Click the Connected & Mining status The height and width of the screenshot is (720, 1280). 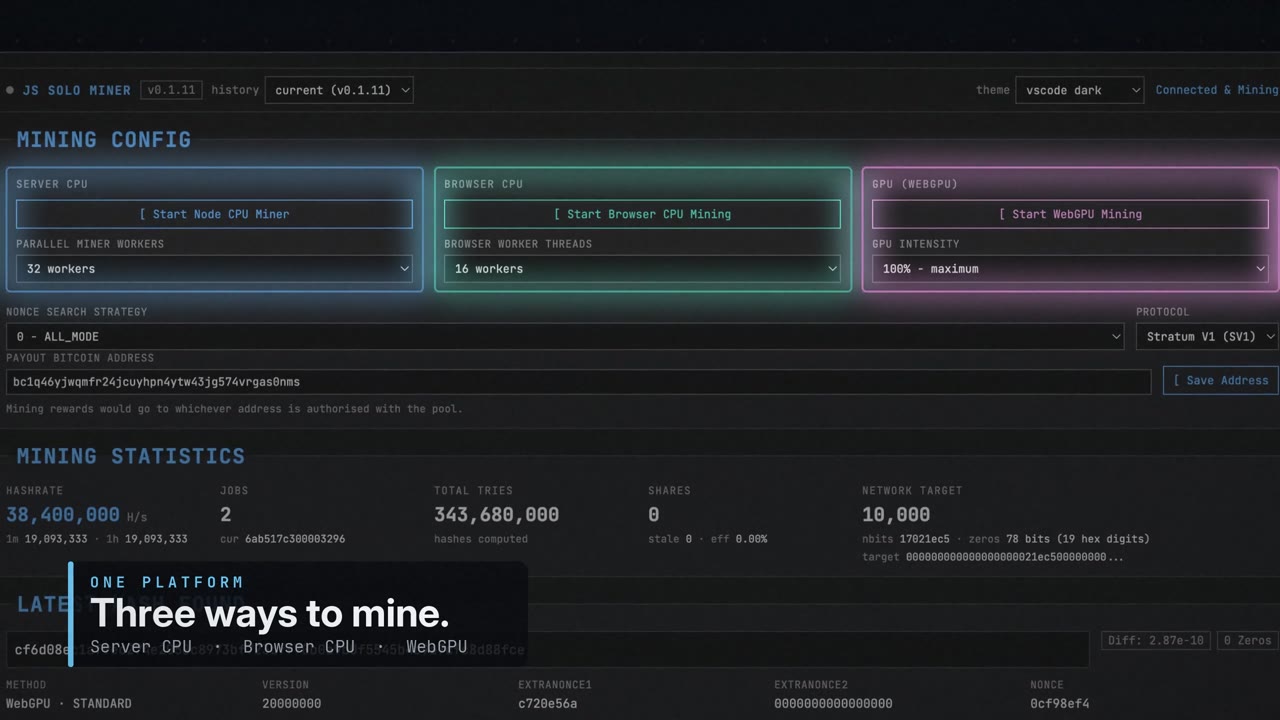pos(1217,90)
